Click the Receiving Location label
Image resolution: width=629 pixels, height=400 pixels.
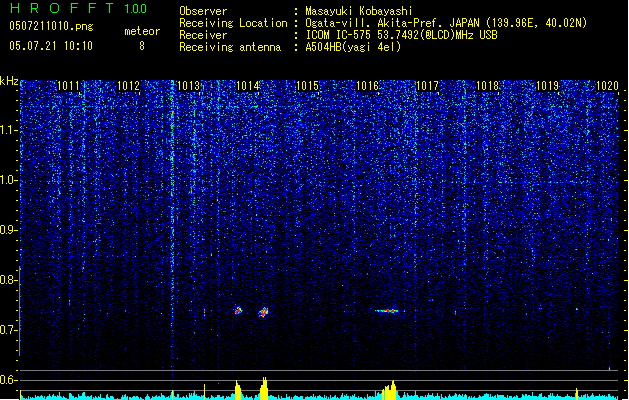[x=233, y=23]
